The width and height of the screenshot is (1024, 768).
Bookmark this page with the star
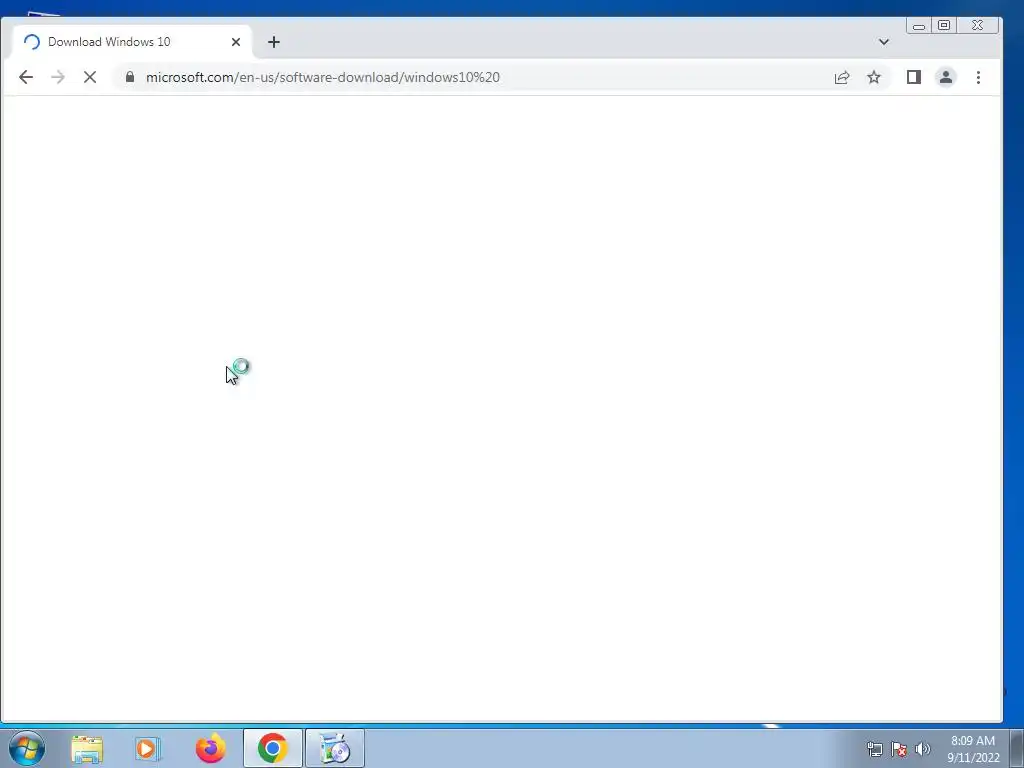(x=874, y=77)
